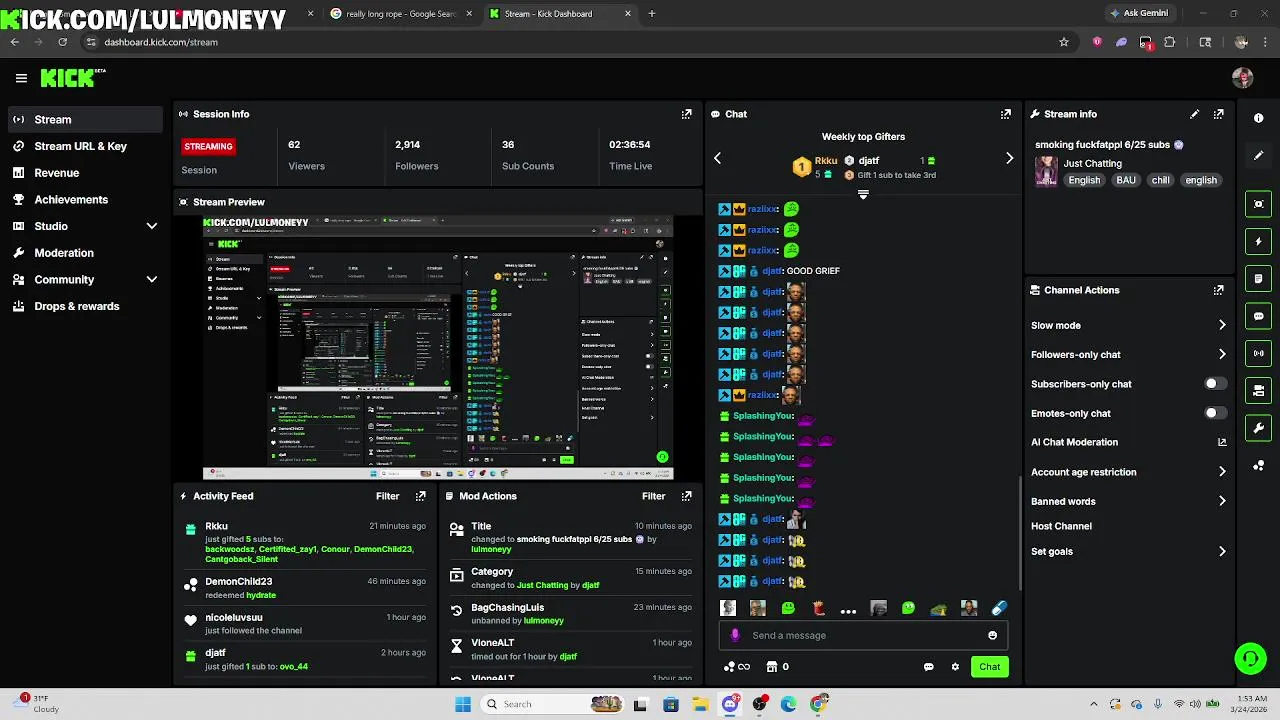
Task: Click the info icon in right rail
Action: tap(1258, 118)
